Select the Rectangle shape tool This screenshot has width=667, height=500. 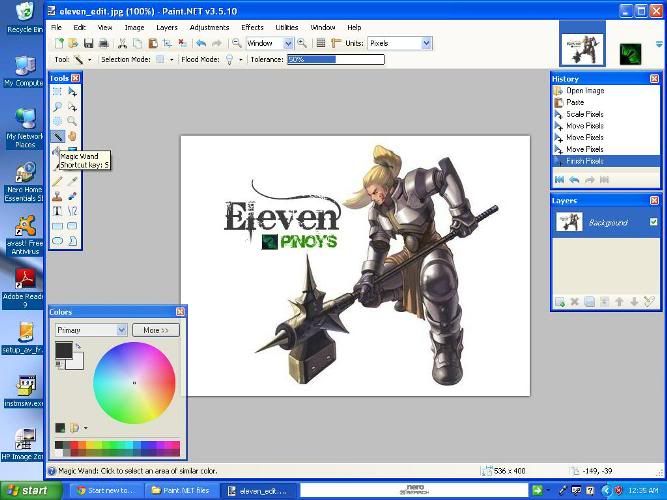(57, 226)
